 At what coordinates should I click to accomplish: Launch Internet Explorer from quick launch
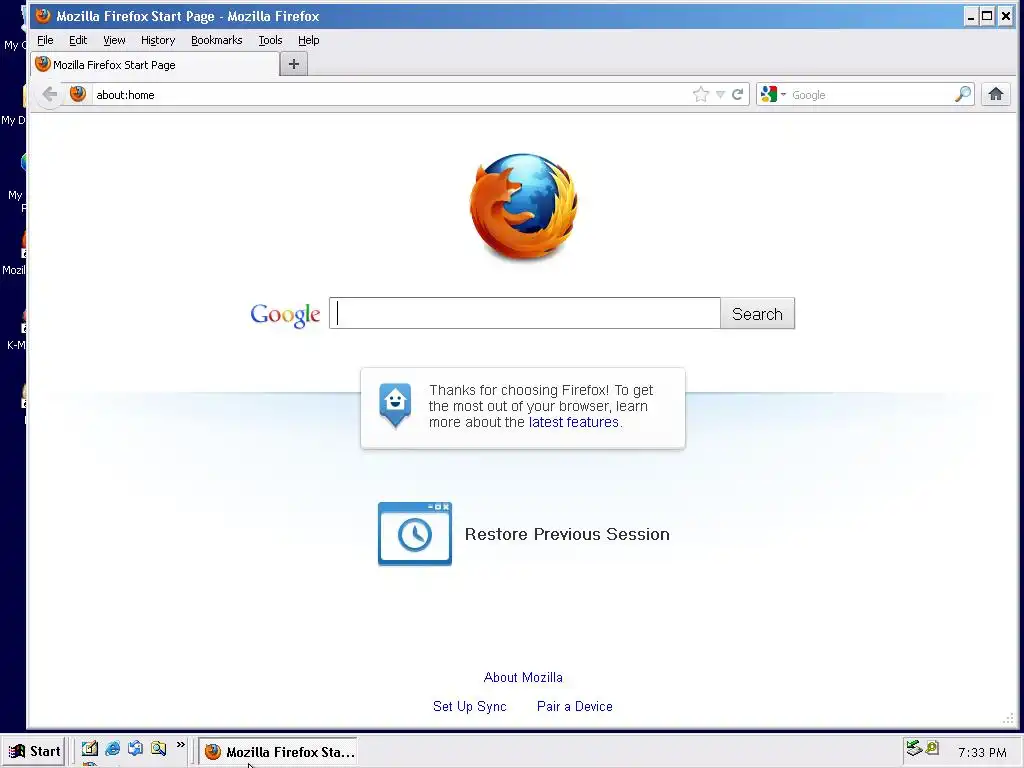[x=112, y=748]
